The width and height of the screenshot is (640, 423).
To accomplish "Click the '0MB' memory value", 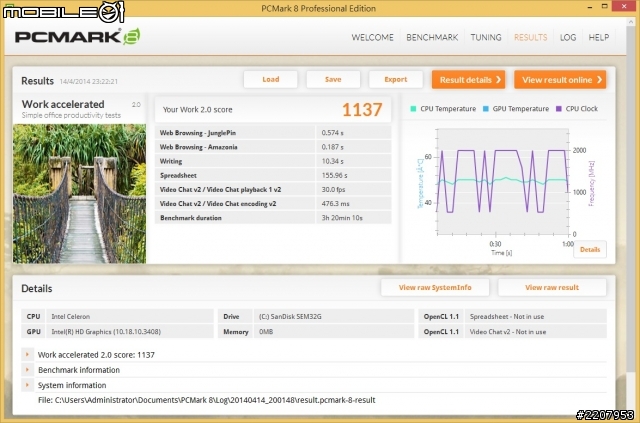I will (x=266, y=332).
